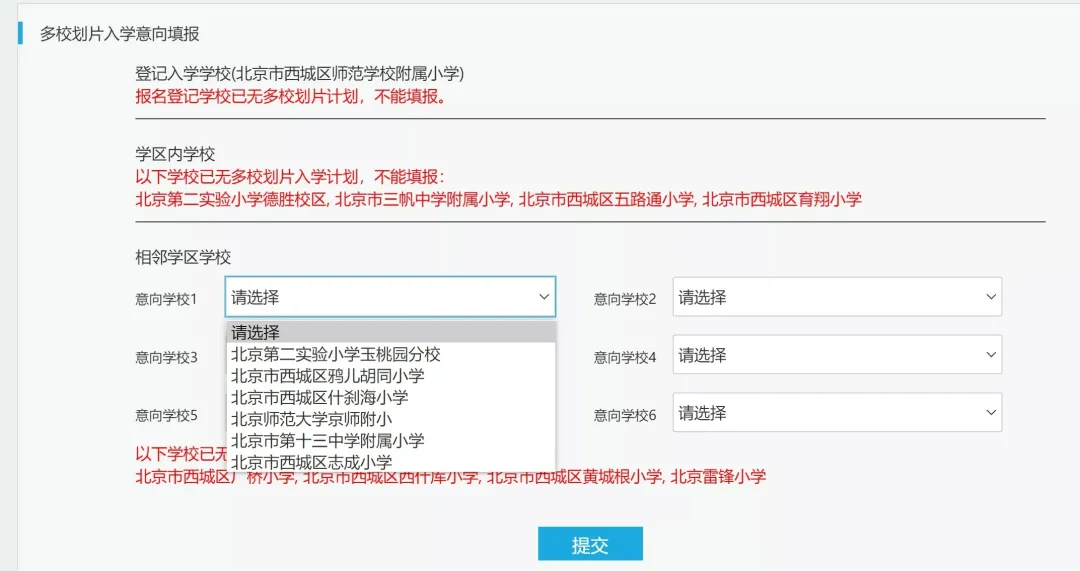Screen dimensions: 1080x571
Task: Select 北京市西城区志成小学 option
Action: (x=391, y=462)
